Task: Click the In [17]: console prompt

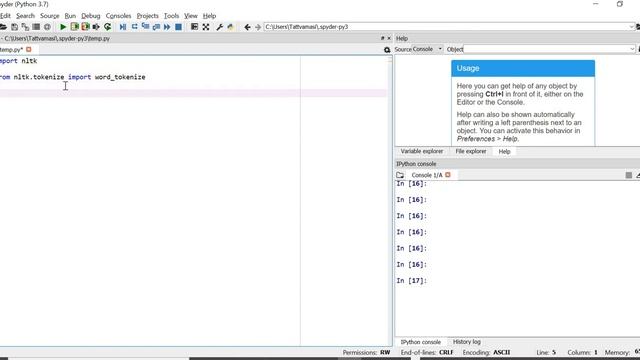Action: [x=411, y=281]
